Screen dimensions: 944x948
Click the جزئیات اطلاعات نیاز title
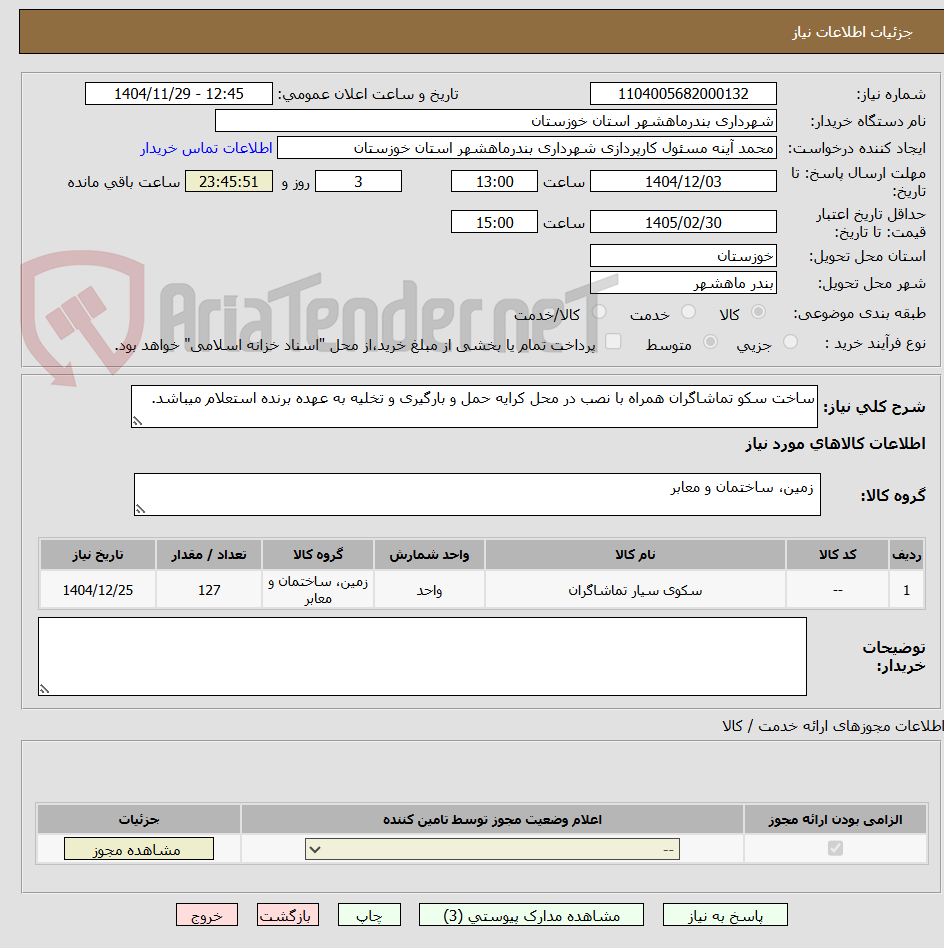pos(852,31)
